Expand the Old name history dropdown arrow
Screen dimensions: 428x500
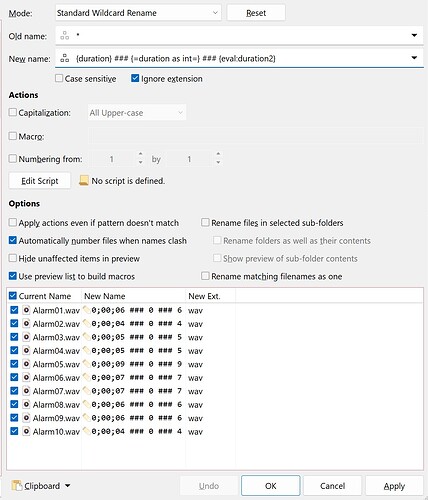click(x=414, y=35)
